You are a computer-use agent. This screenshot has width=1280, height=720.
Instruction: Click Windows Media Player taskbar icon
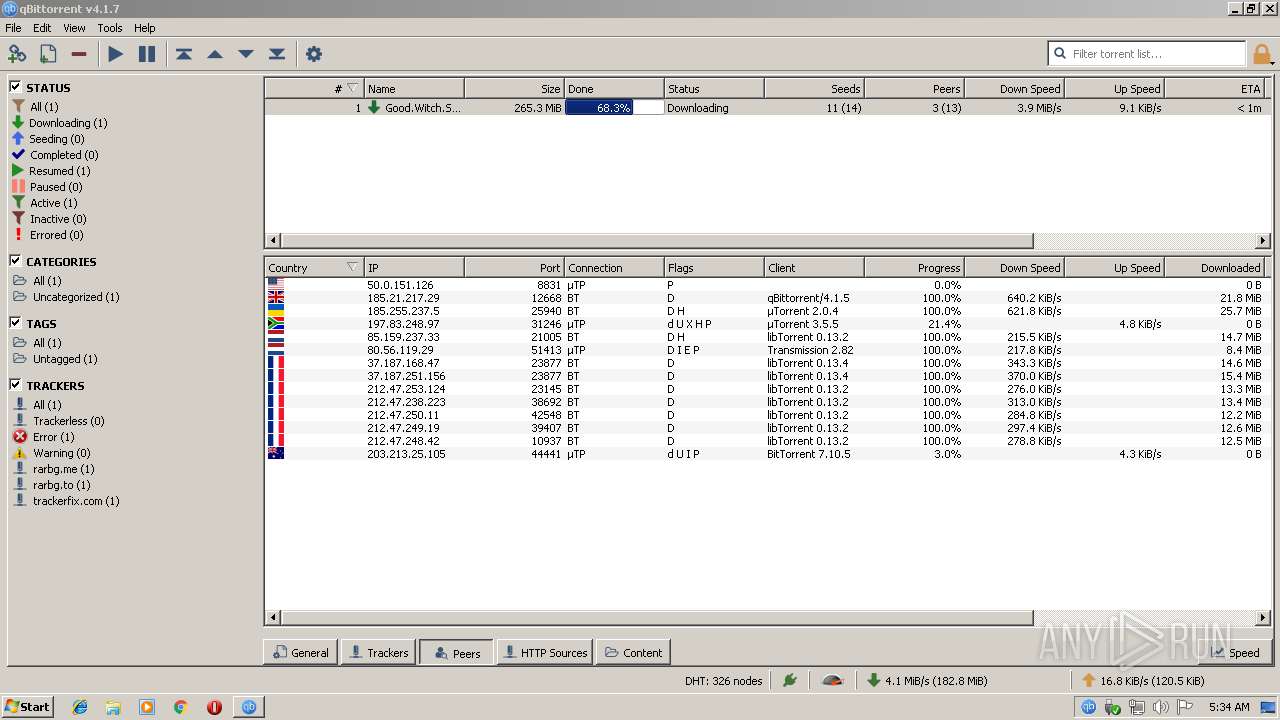click(147, 706)
